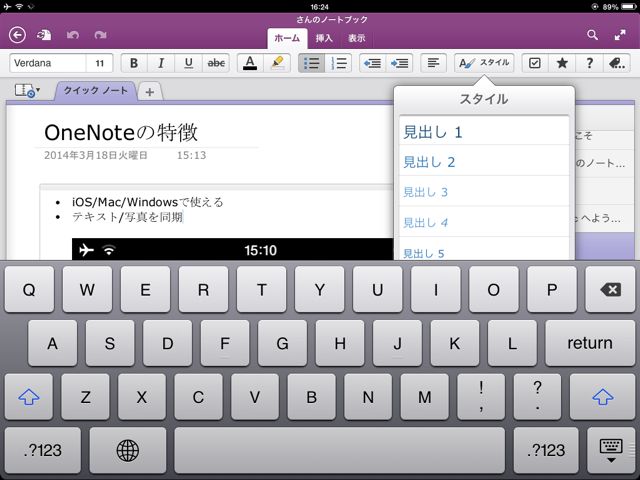Toggle bold formatting
Screen dimensions: 640x480
[x=134, y=63]
